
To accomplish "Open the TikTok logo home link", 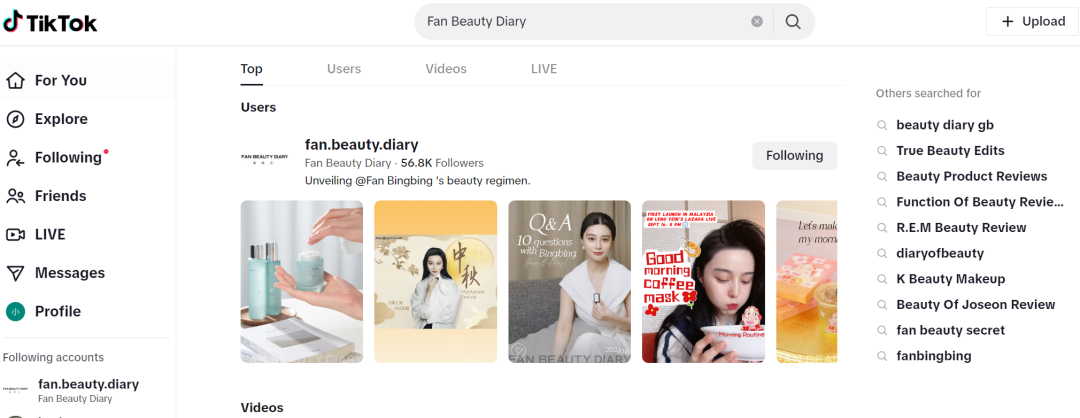I will tap(50, 22).
